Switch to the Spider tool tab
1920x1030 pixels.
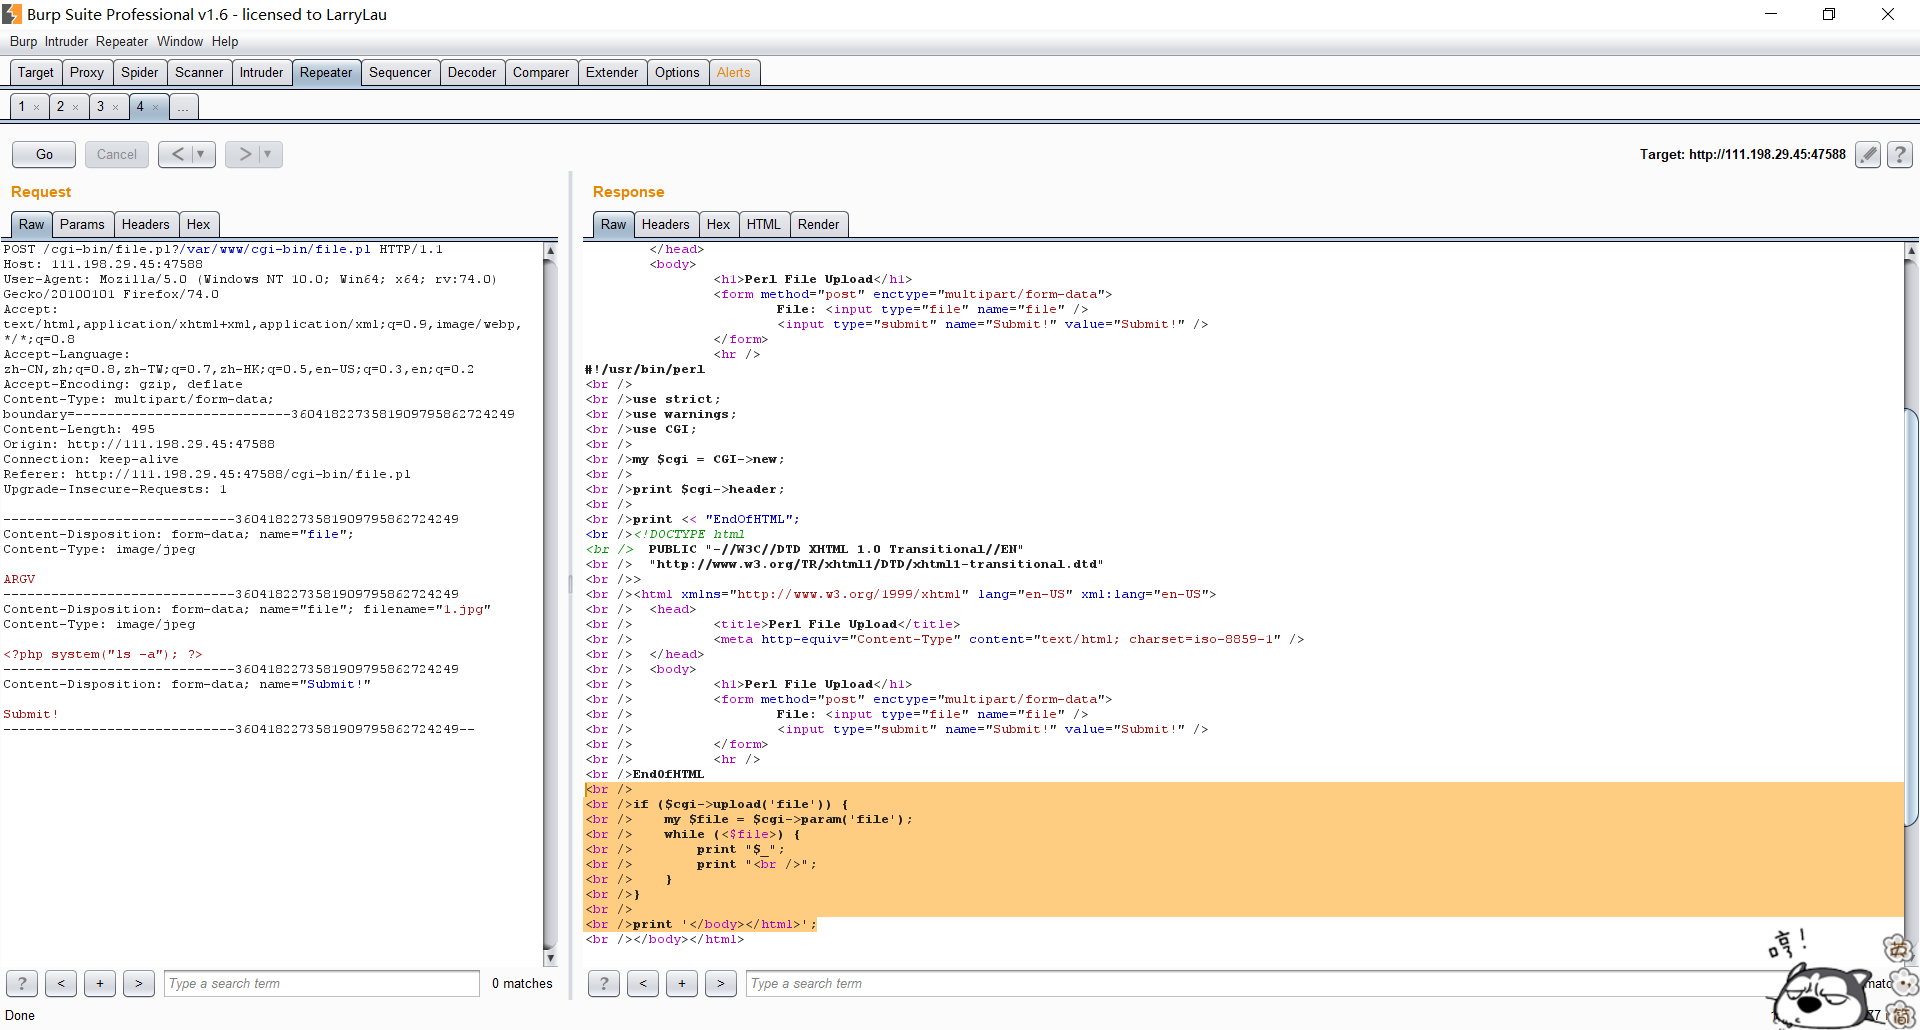click(x=140, y=72)
